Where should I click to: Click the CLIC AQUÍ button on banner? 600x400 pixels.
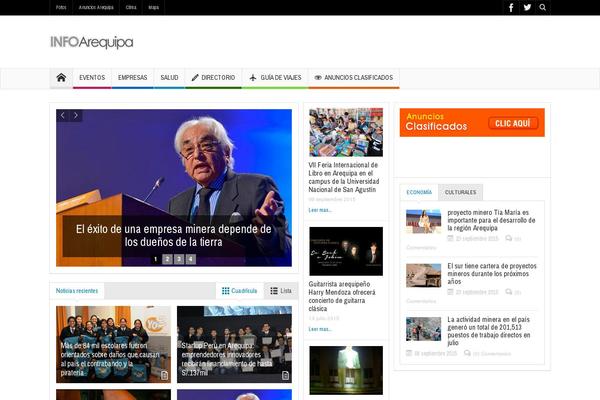513,123
